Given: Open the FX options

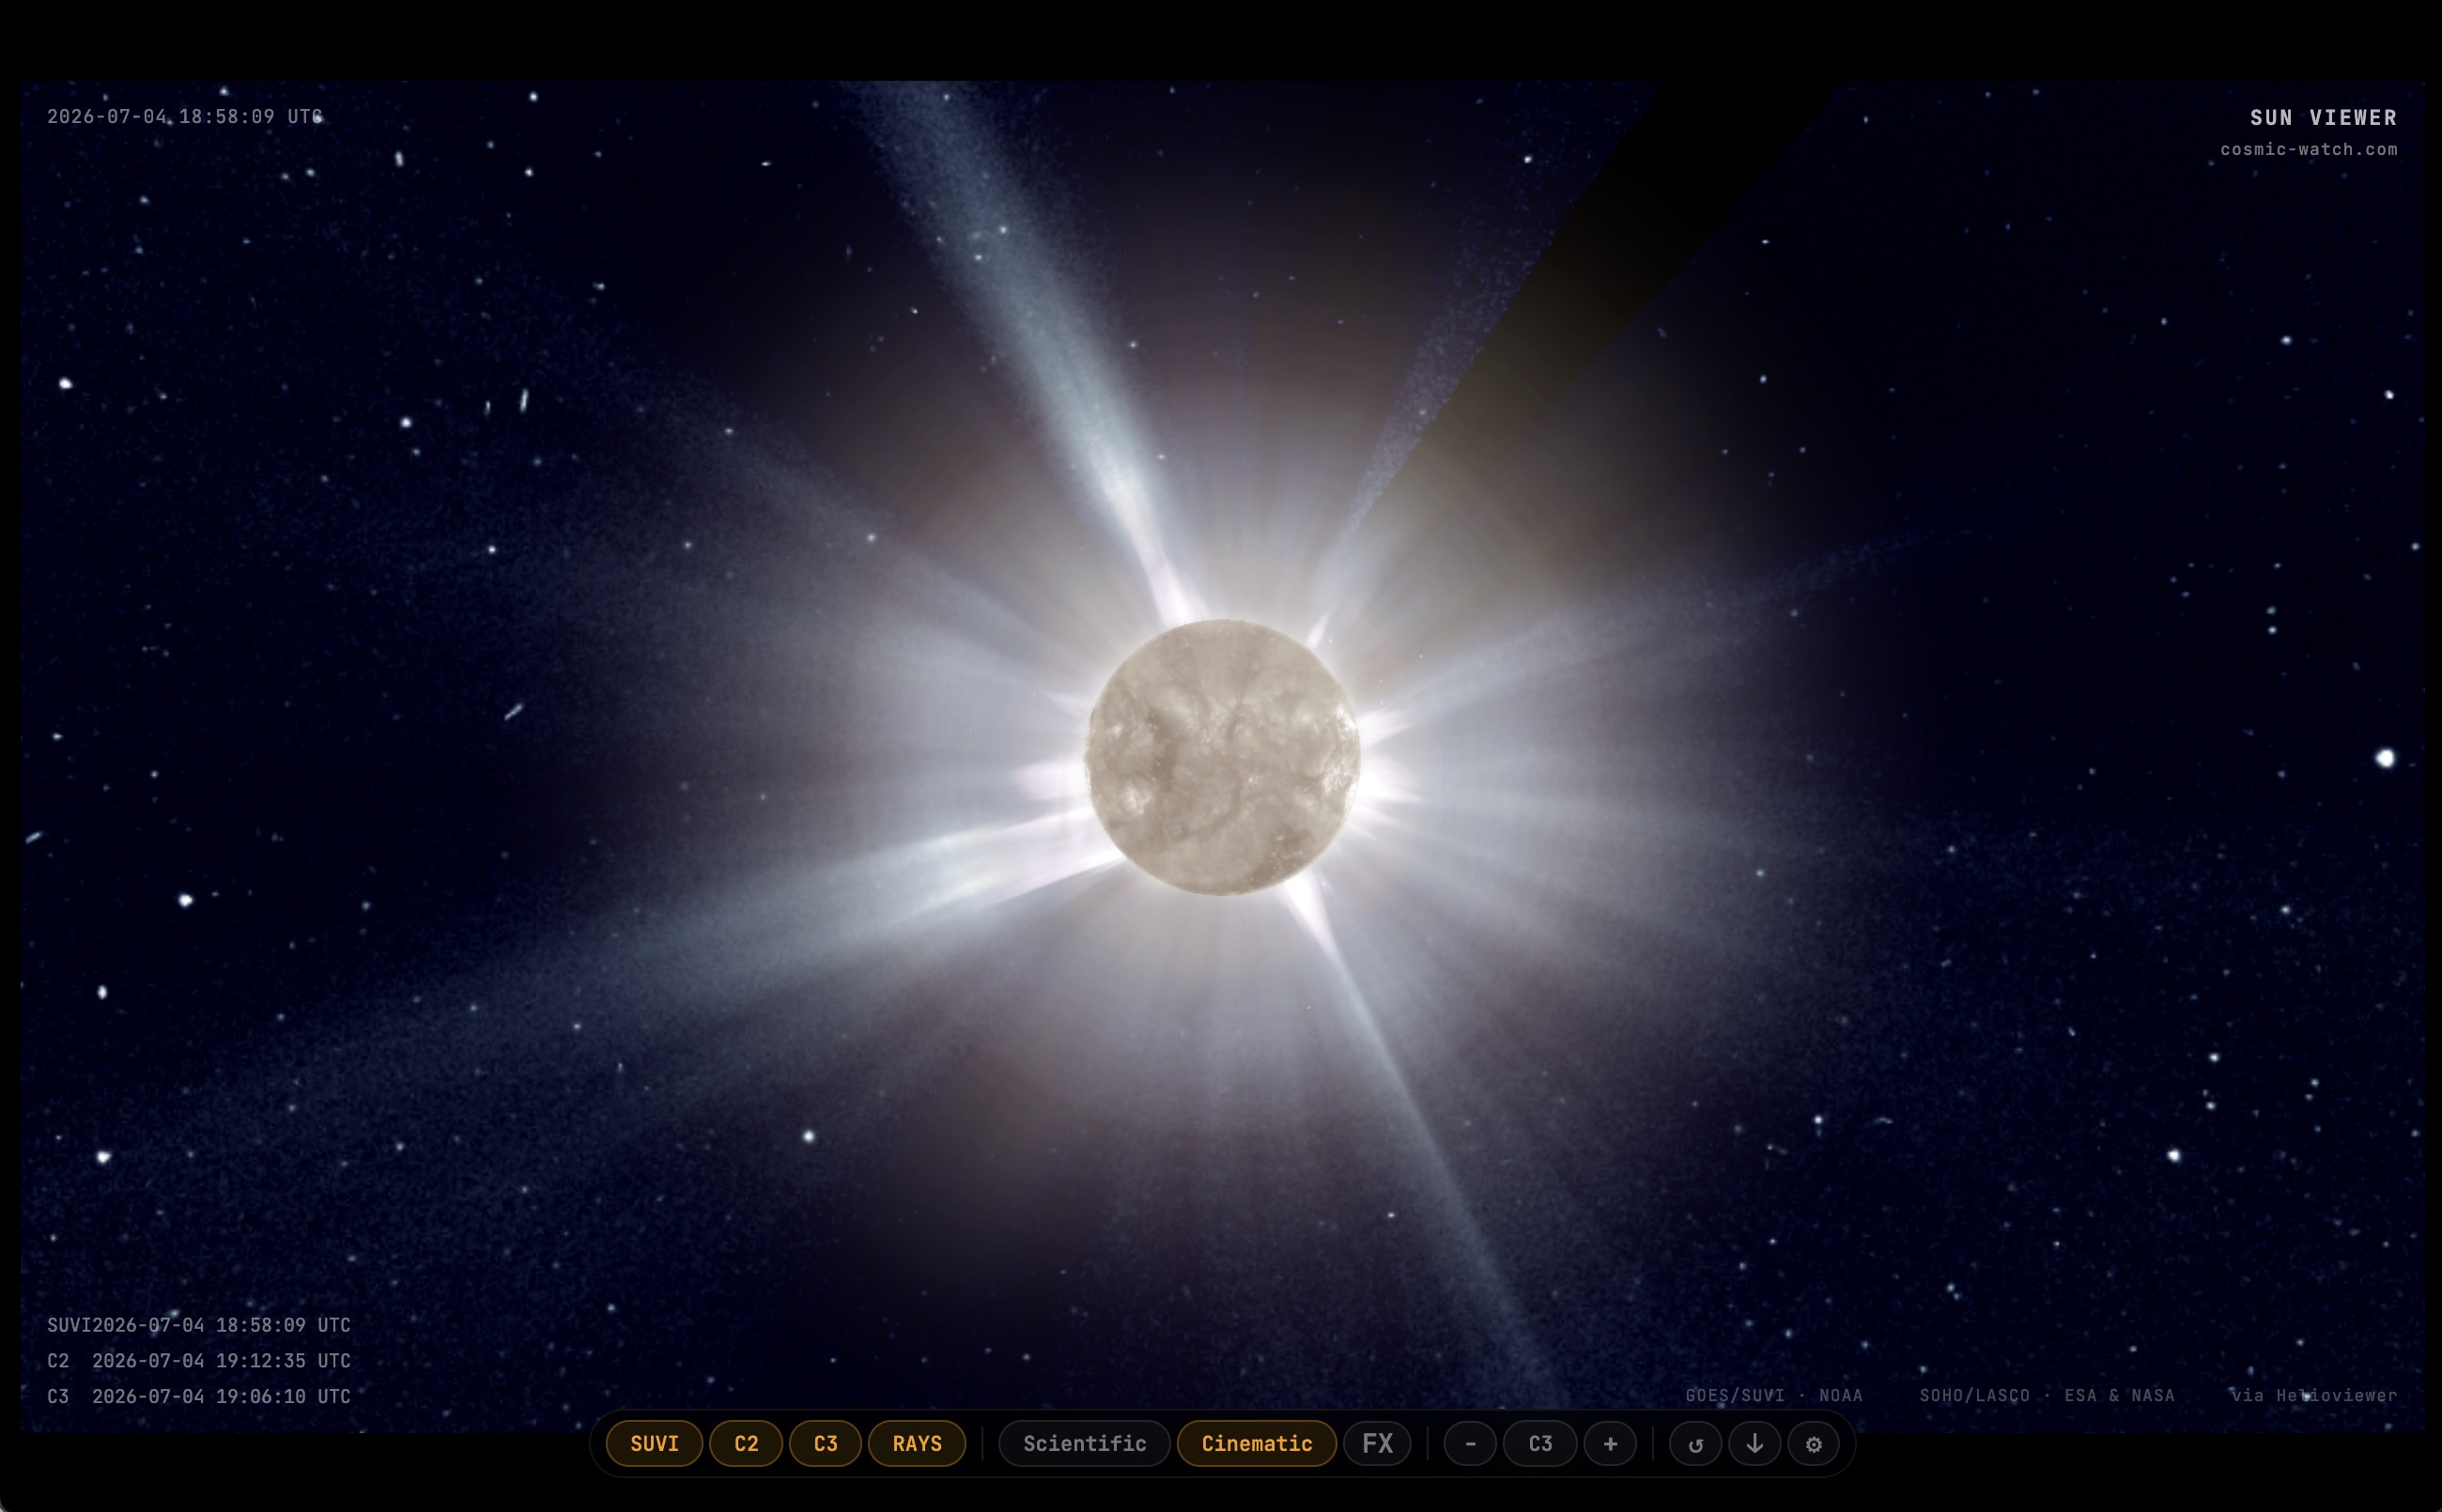Looking at the screenshot, I should tap(1377, 1443).
